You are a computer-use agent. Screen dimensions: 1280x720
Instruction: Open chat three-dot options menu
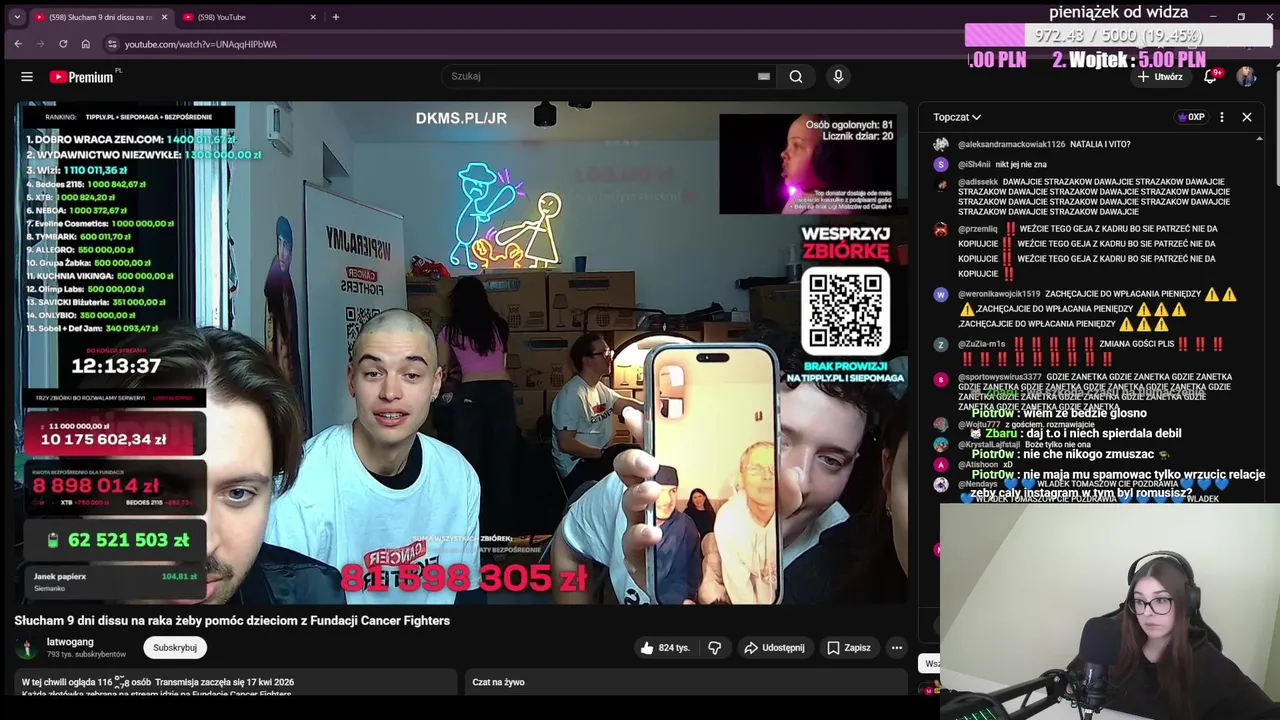tap(1221, 117)
